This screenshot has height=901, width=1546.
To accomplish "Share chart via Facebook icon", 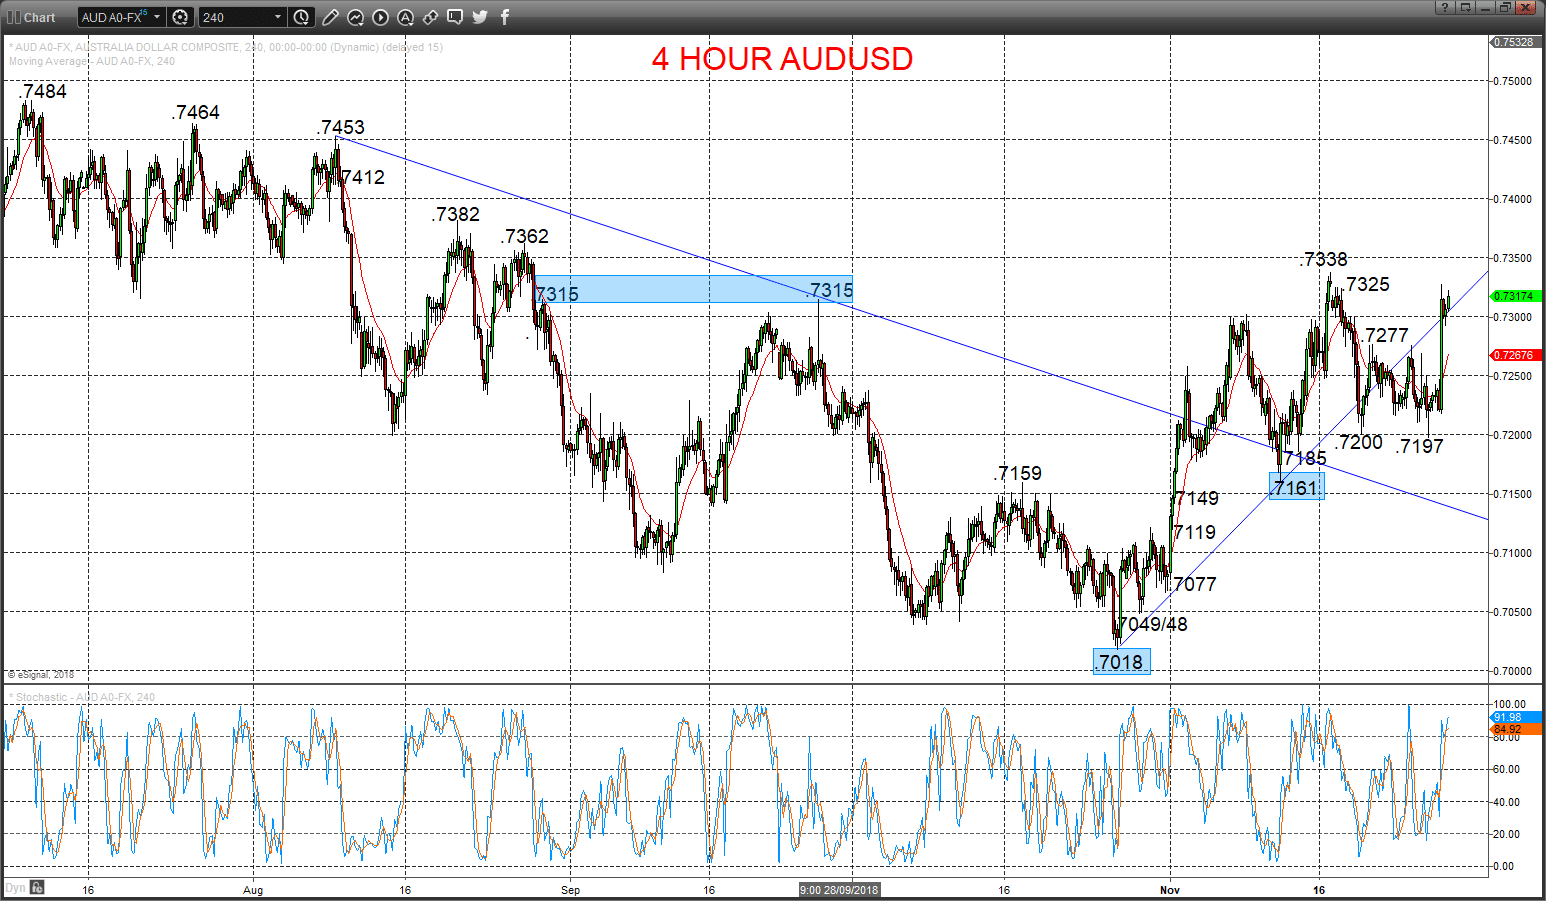I will [x=505, y=17].
